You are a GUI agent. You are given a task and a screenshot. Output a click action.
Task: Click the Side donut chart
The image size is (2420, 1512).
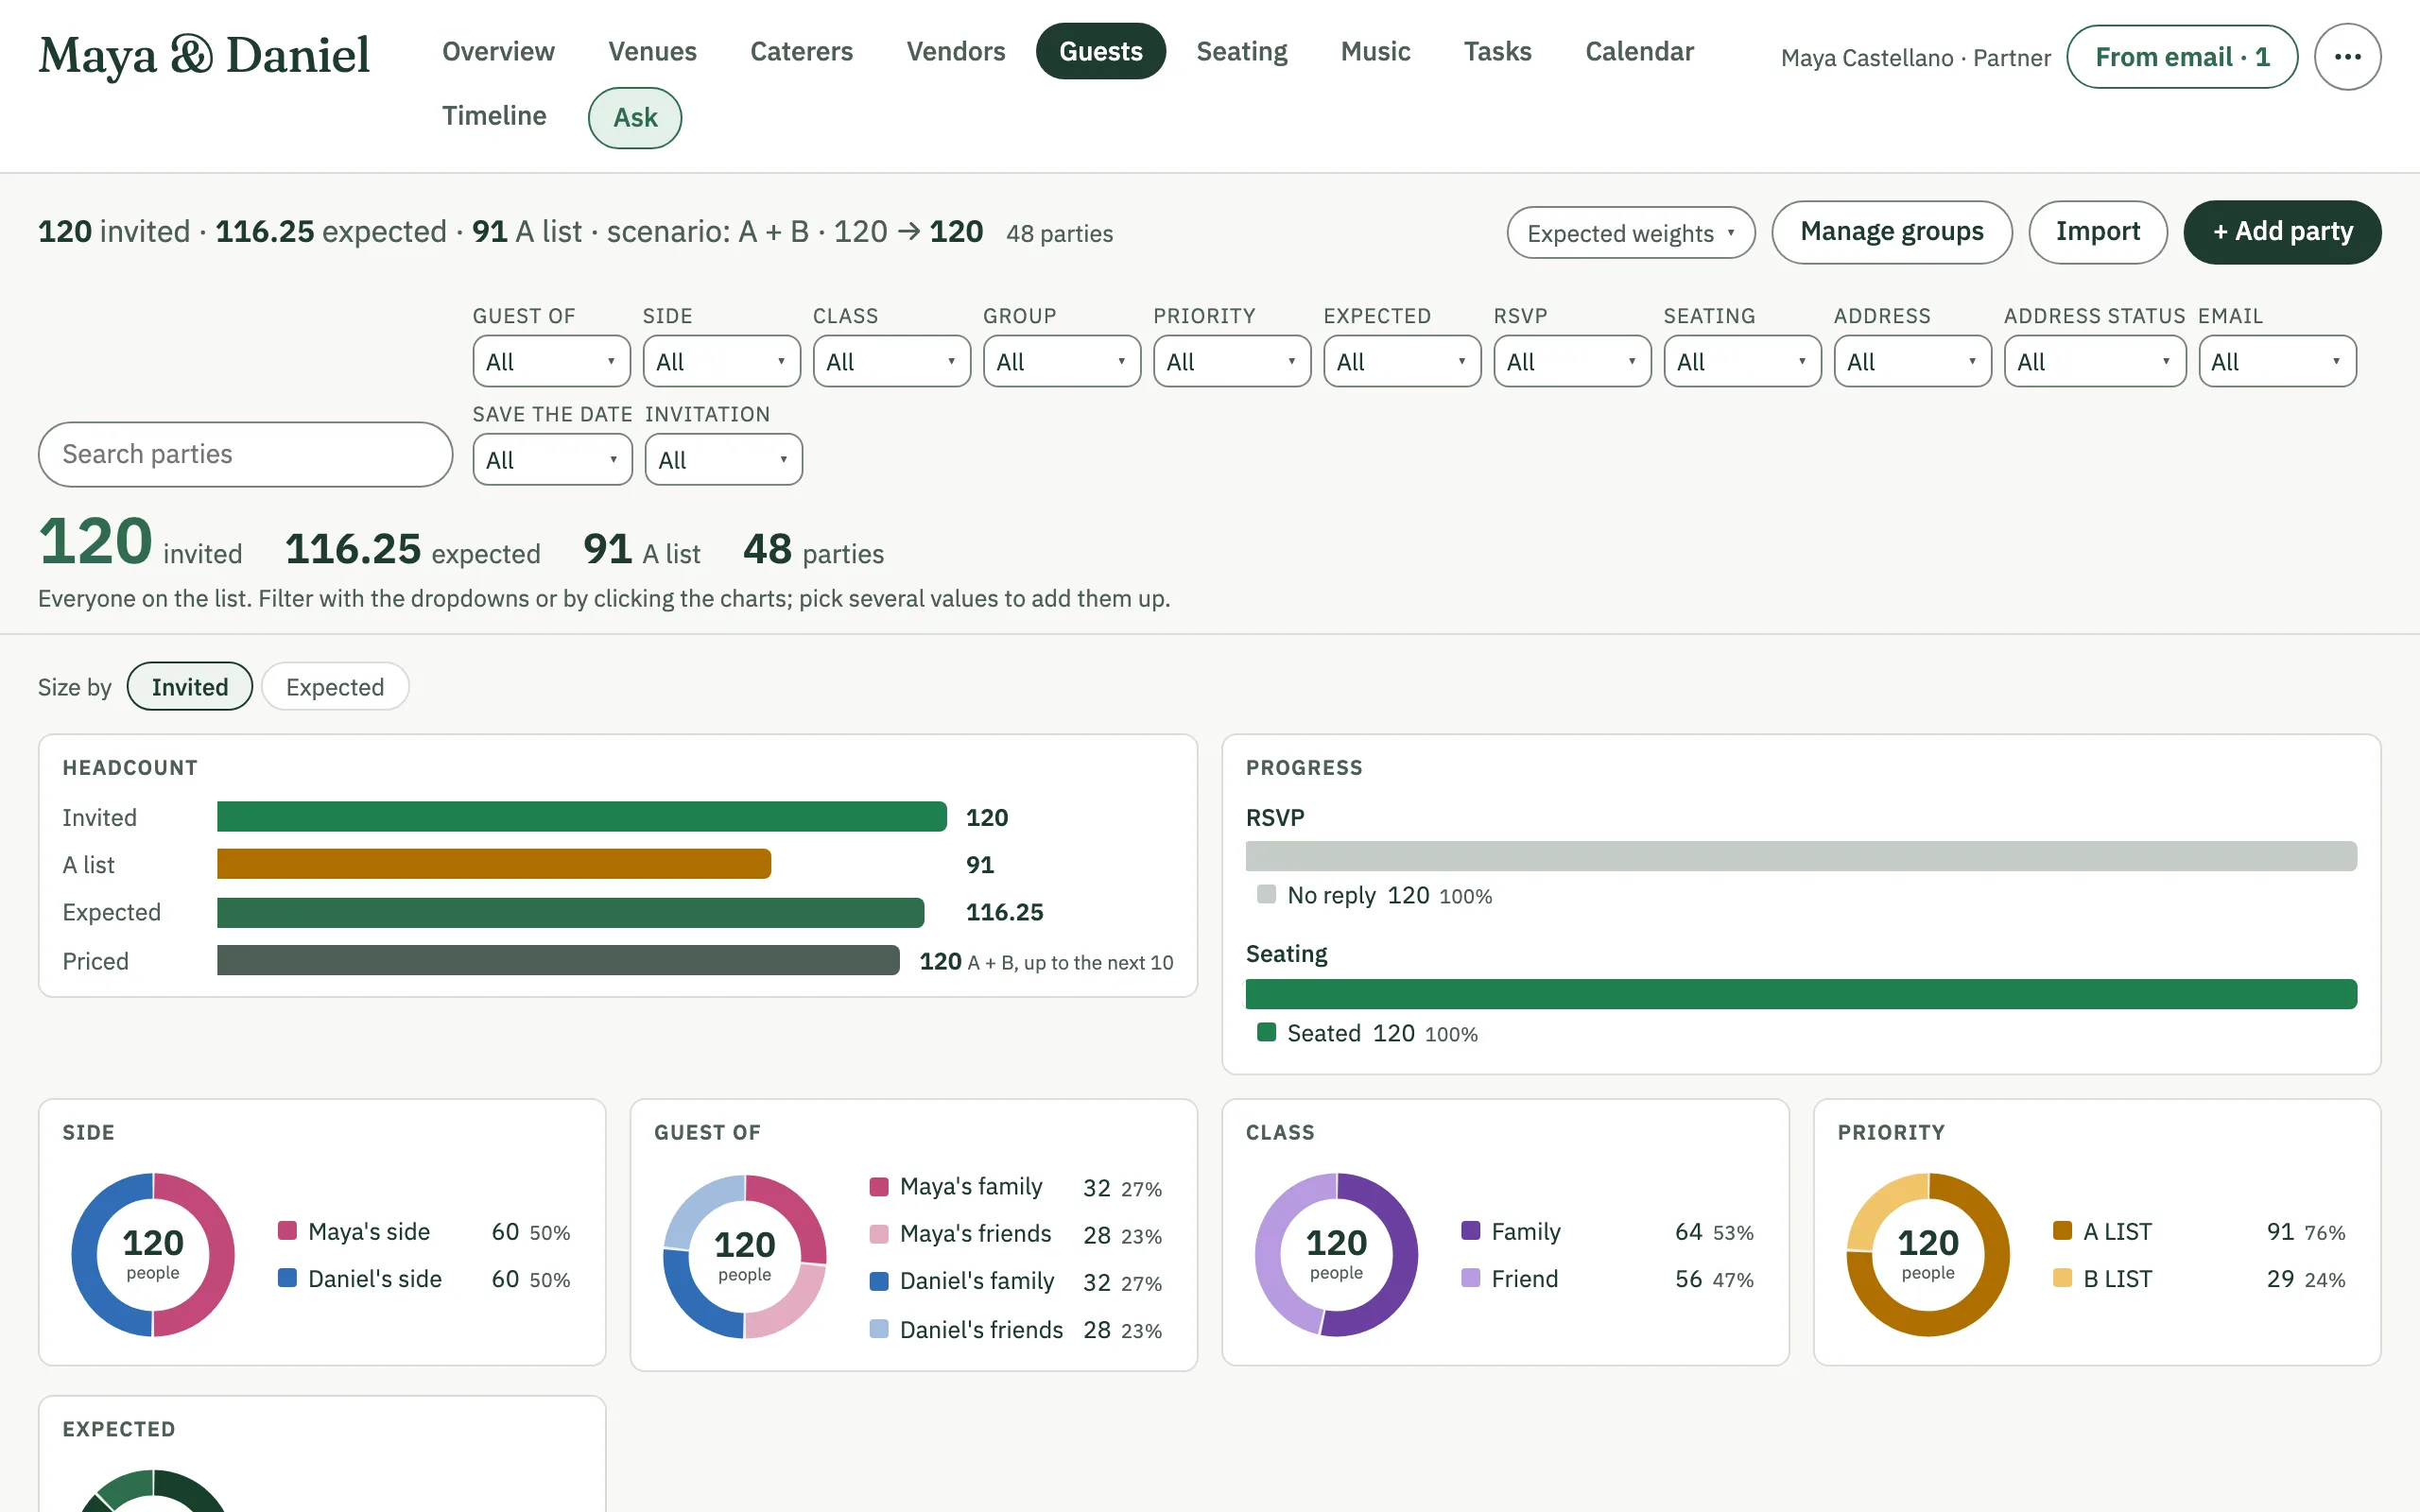153,1254
